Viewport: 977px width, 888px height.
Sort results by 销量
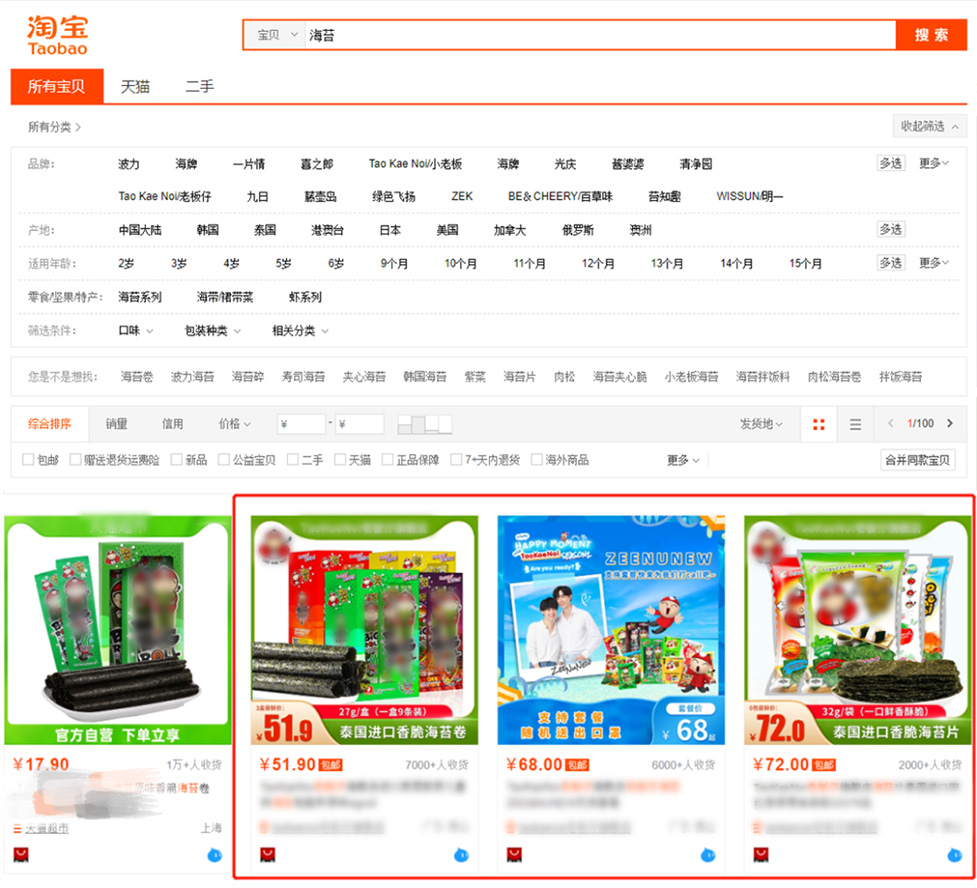coord(117,424)
